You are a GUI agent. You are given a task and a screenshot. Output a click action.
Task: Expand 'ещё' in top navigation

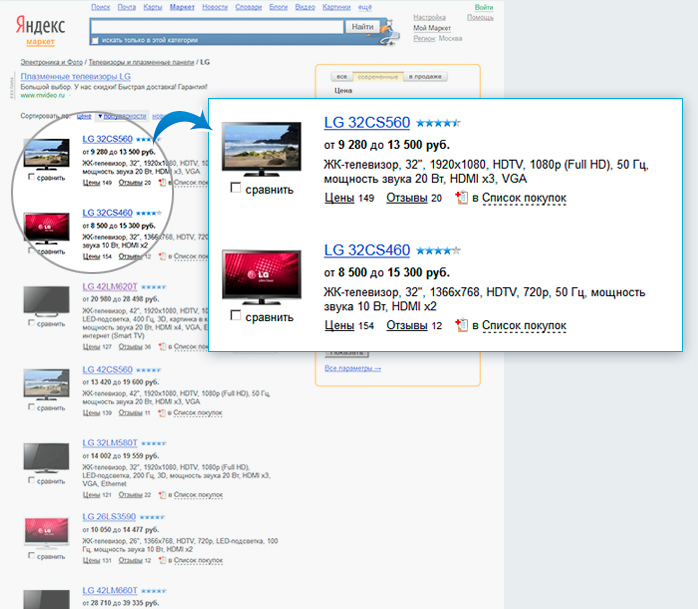pyautogui.click(x=365, y=7)
